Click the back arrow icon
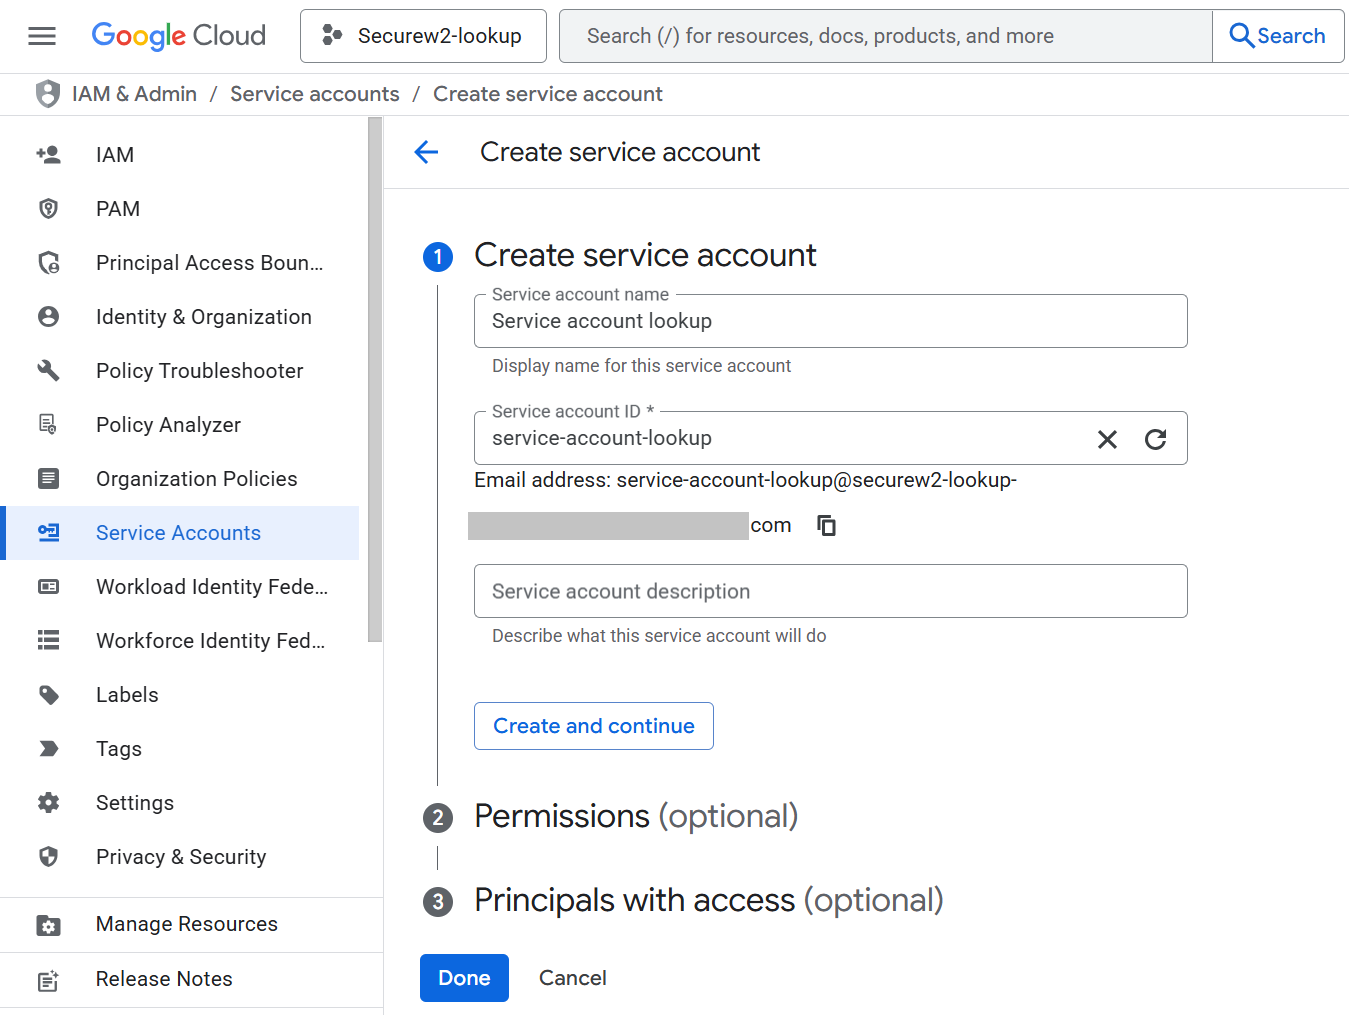This screenshot has height=1015, width=1353. click(427, 152)
